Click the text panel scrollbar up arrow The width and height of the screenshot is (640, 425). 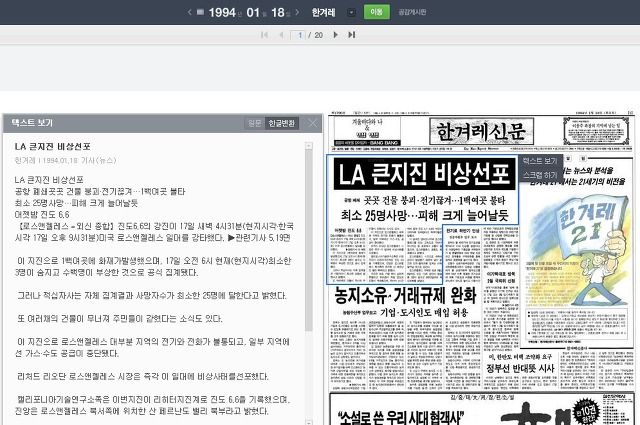(x=309, y=146)
